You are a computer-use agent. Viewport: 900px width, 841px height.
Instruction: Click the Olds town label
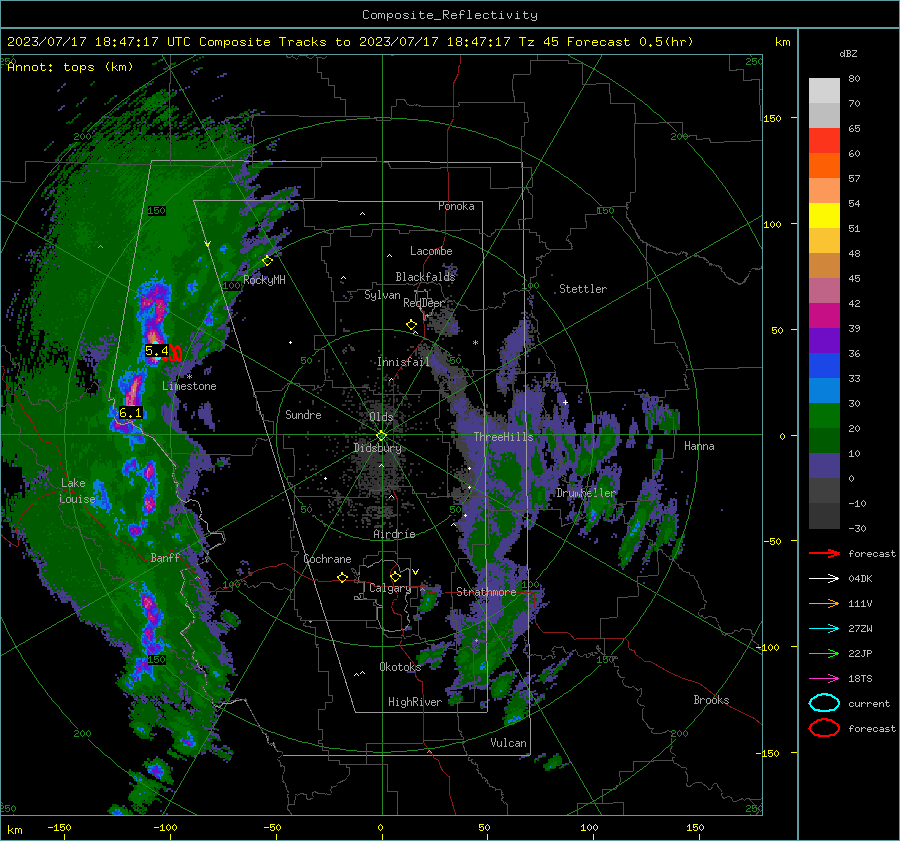(381, 417)
